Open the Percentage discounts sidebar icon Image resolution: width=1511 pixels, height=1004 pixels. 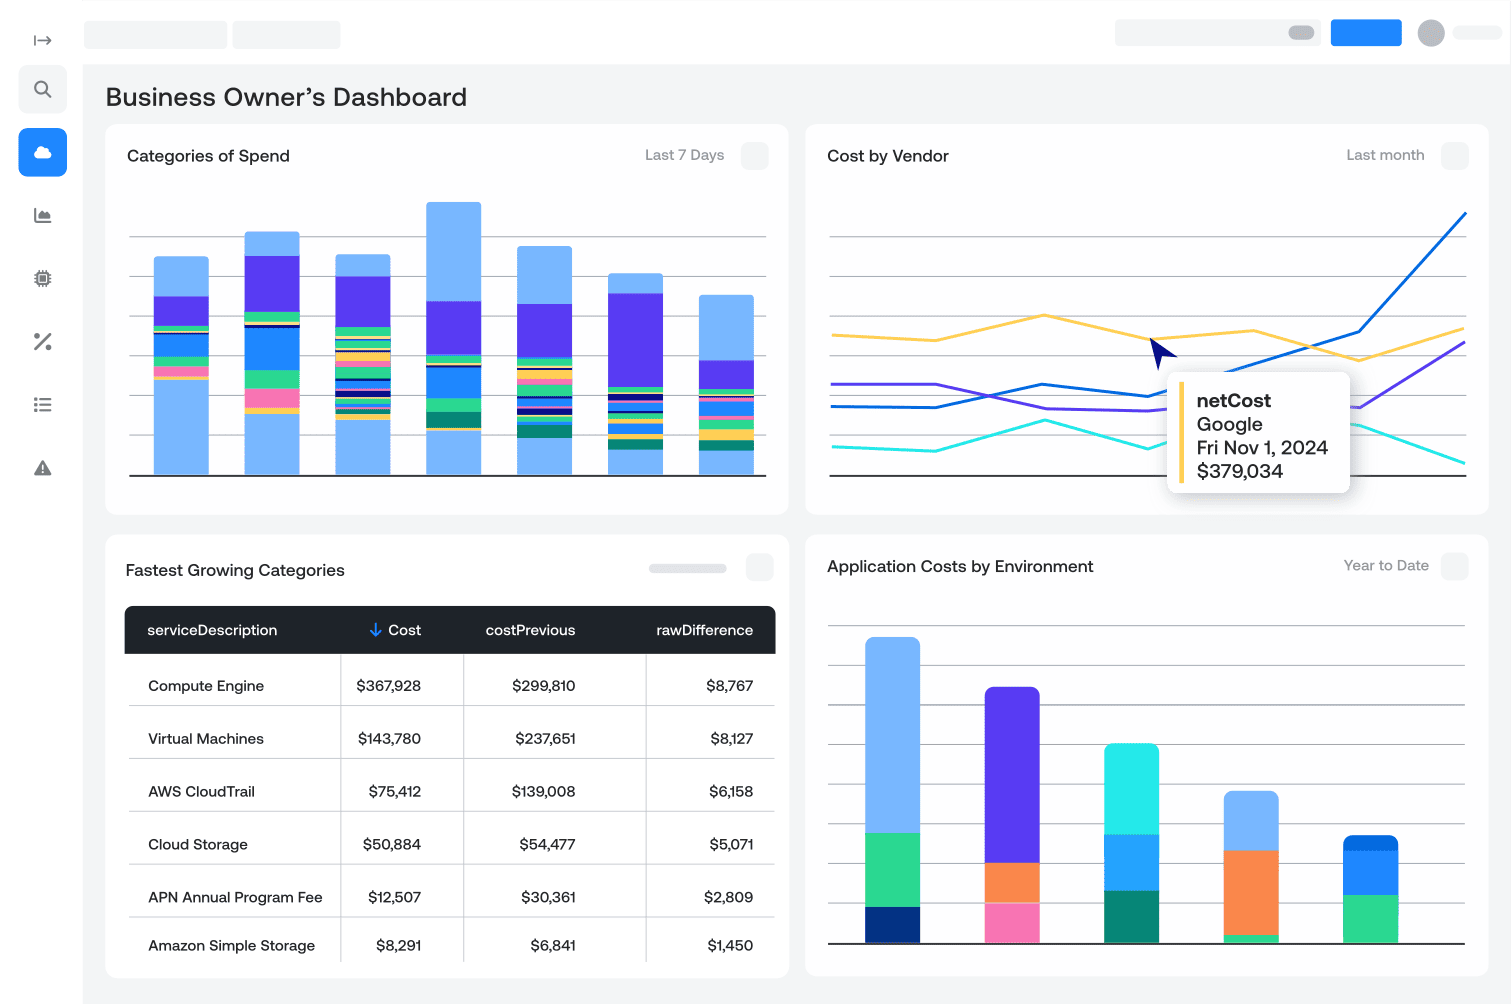[x=42, y=341]
